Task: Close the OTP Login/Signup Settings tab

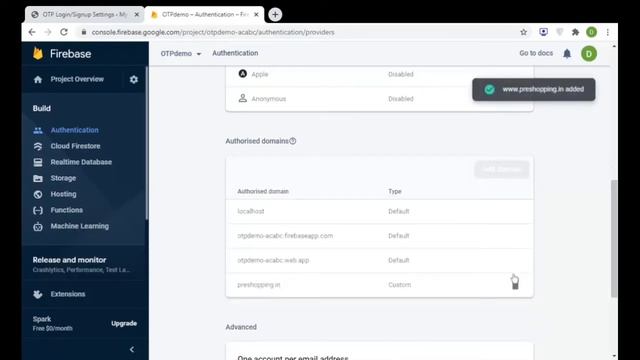Action: click(137, 15)
